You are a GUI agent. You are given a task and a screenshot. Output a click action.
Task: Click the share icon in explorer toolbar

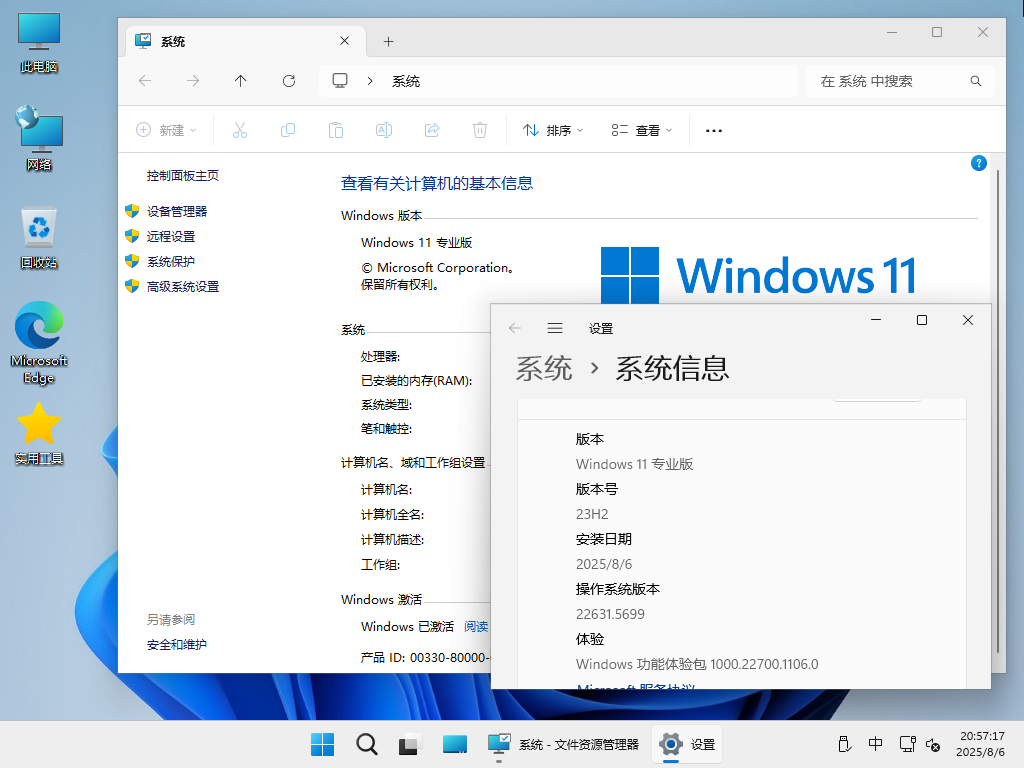pyautogui.click(x=432, y=131)
